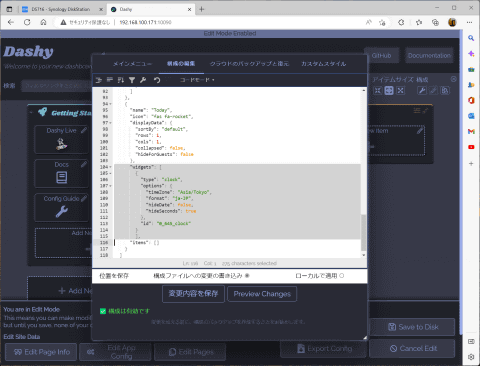The image size is (480, 366).
Task: Open the Config Guide tile
Action: coord(62,208)
